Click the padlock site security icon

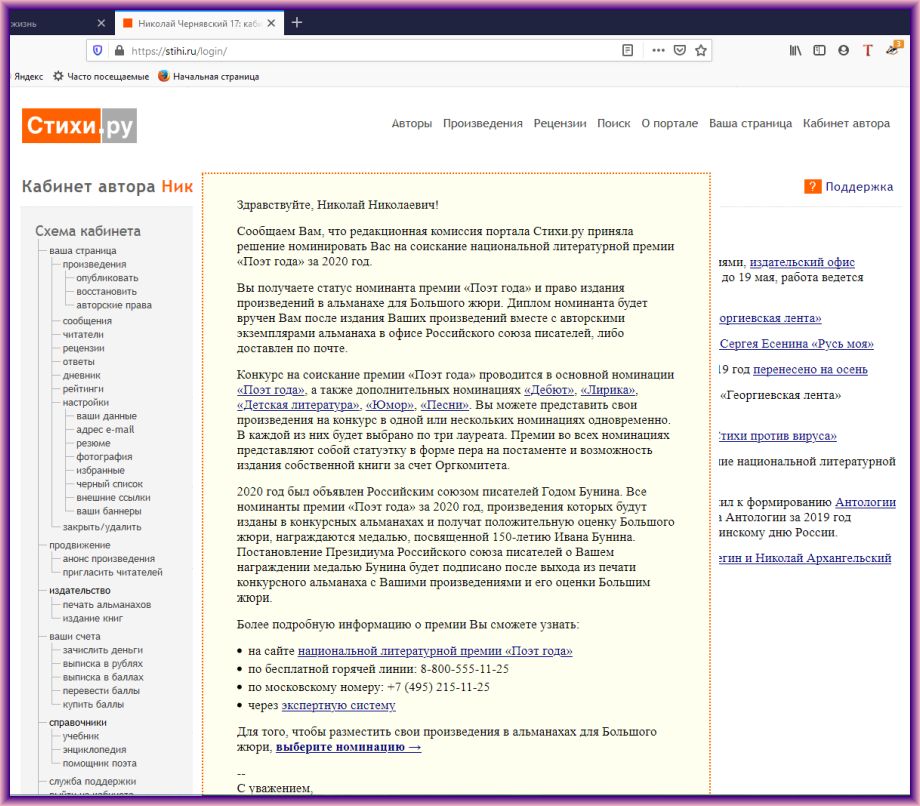[x=120, y=50]
